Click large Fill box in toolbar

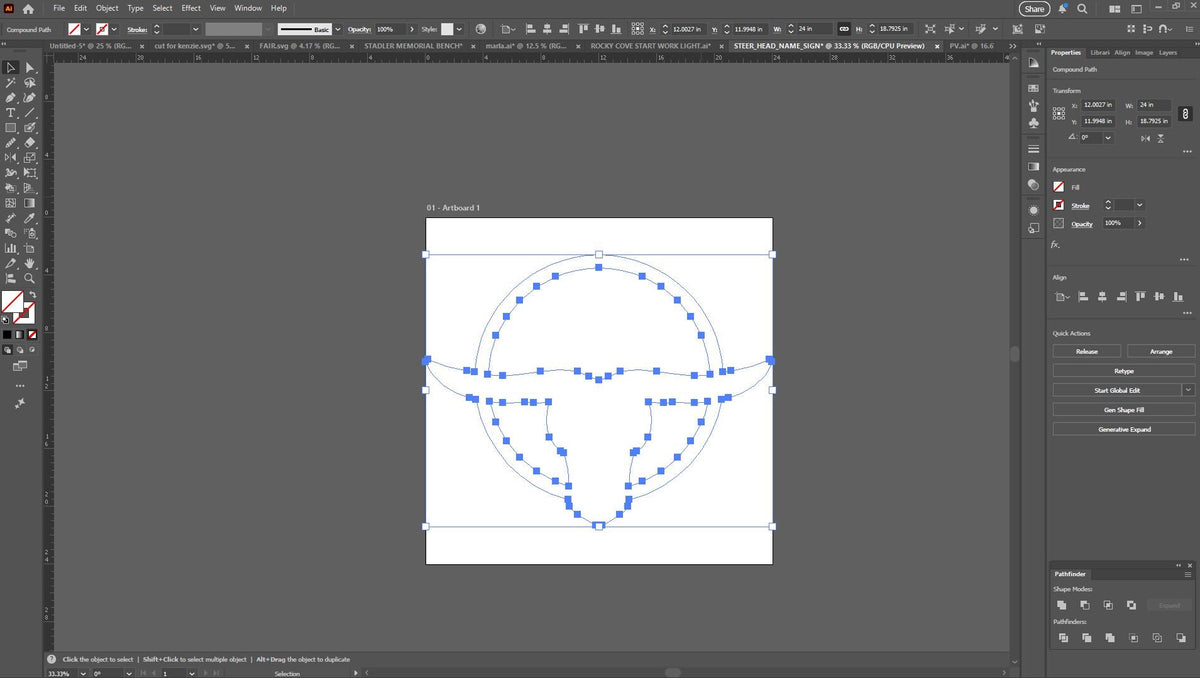12,301
